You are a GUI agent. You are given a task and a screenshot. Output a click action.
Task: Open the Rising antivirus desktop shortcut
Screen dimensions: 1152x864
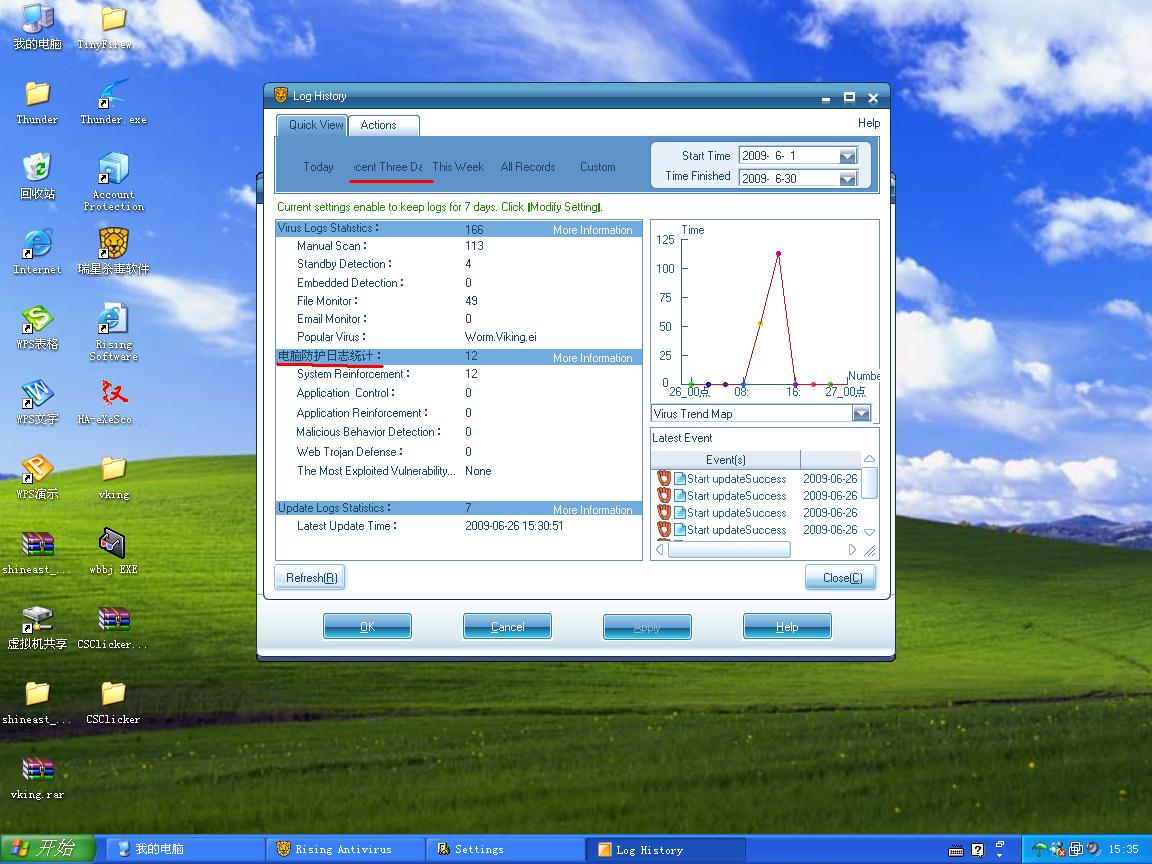(x=113, y=245)
